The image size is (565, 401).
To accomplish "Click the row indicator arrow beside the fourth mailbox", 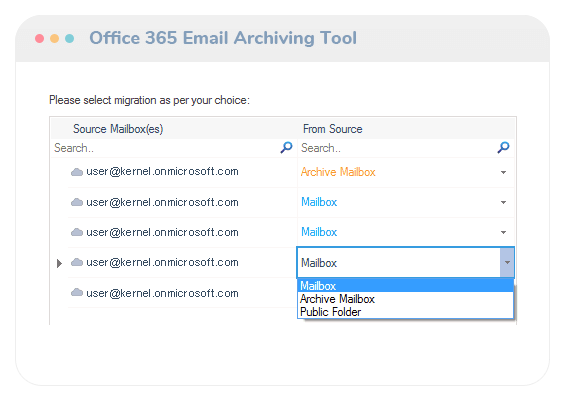I will (x=59, y=263).
